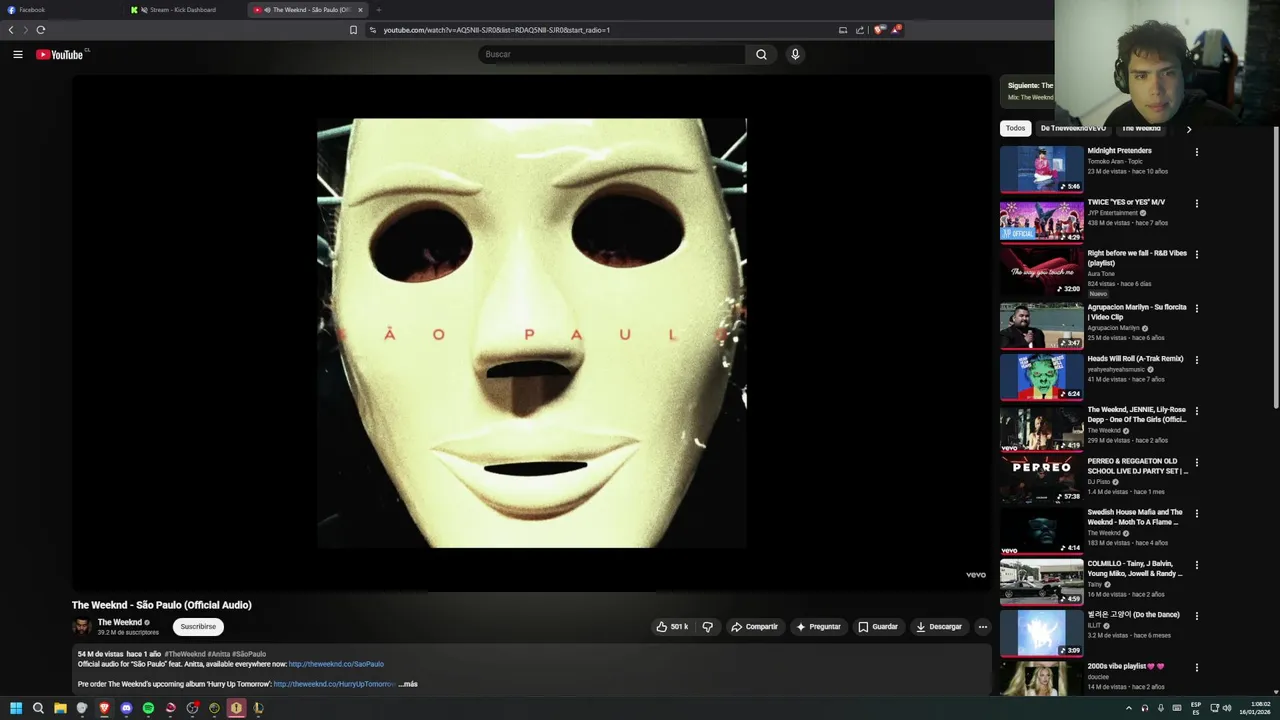Save video with Guardar button
The height and width of the screenshot is (720, 1280).
[878, 627]
